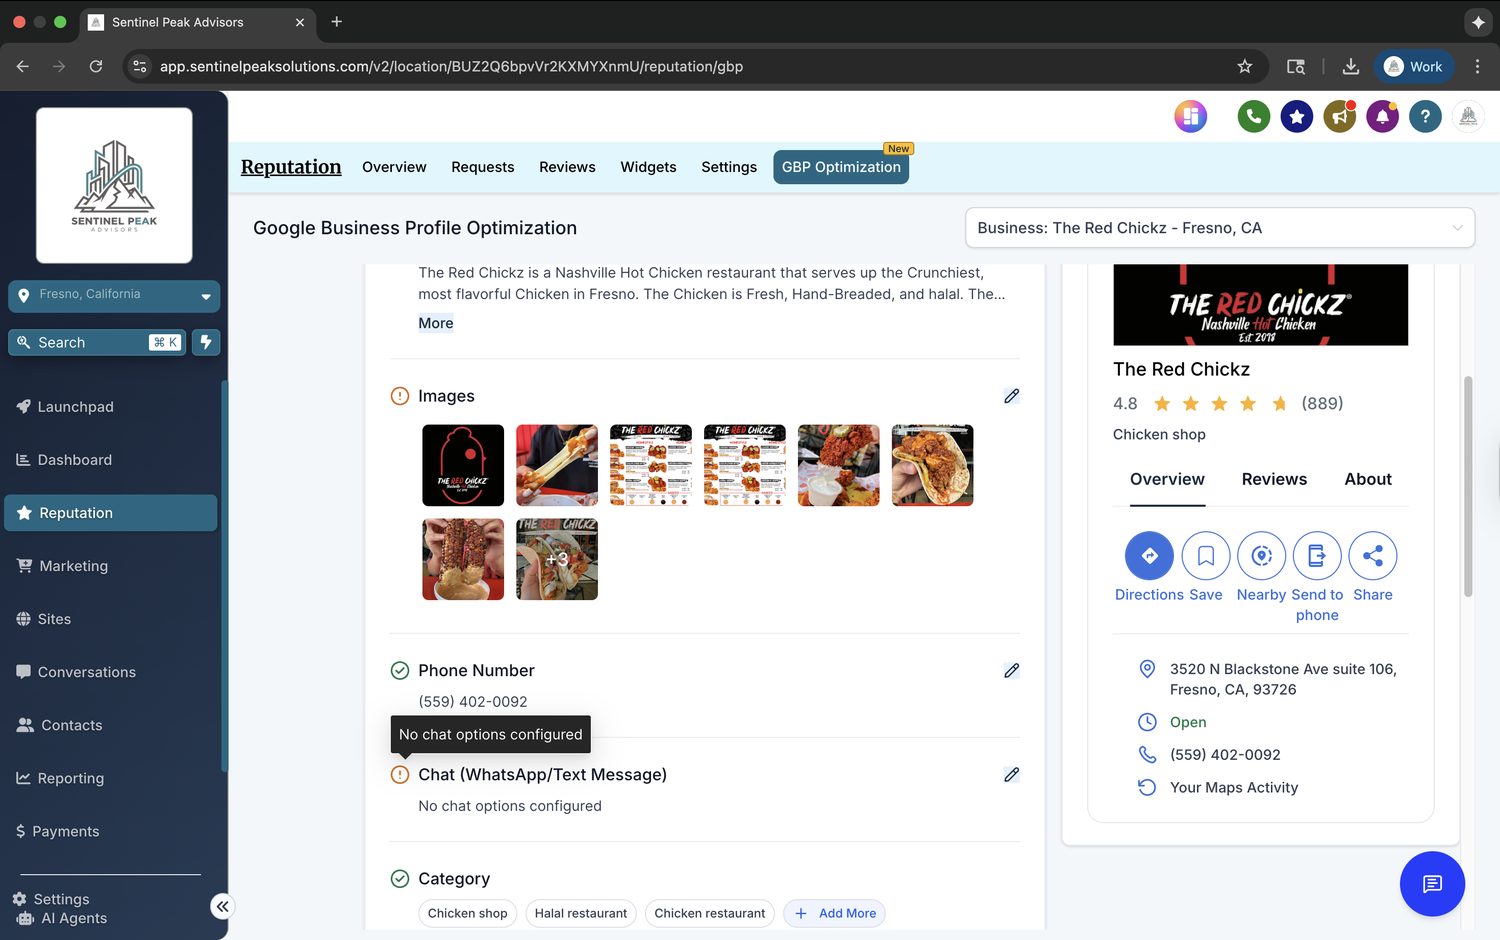Image resolution: width=1500 pixels, height=940 pixels.
Task: Click the Nearby icon in preview
Action: pos(1261,556)
